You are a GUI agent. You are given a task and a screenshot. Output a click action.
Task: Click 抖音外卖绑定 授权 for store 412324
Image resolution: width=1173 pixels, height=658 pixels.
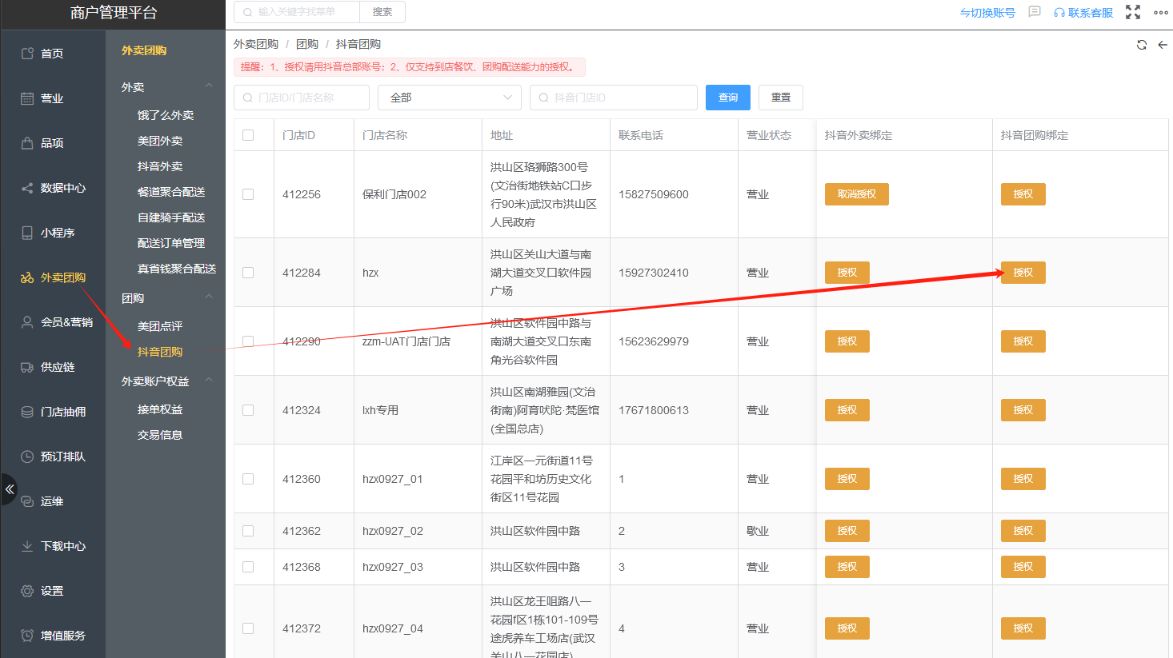coord(847,410)
